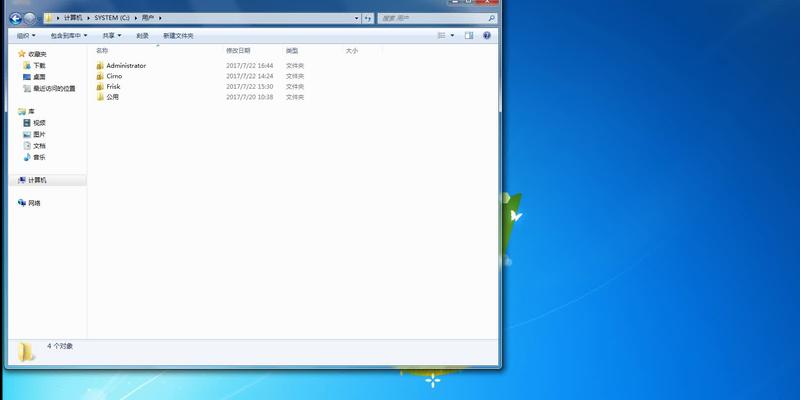Click the help question mark icon

click(487, 35)
